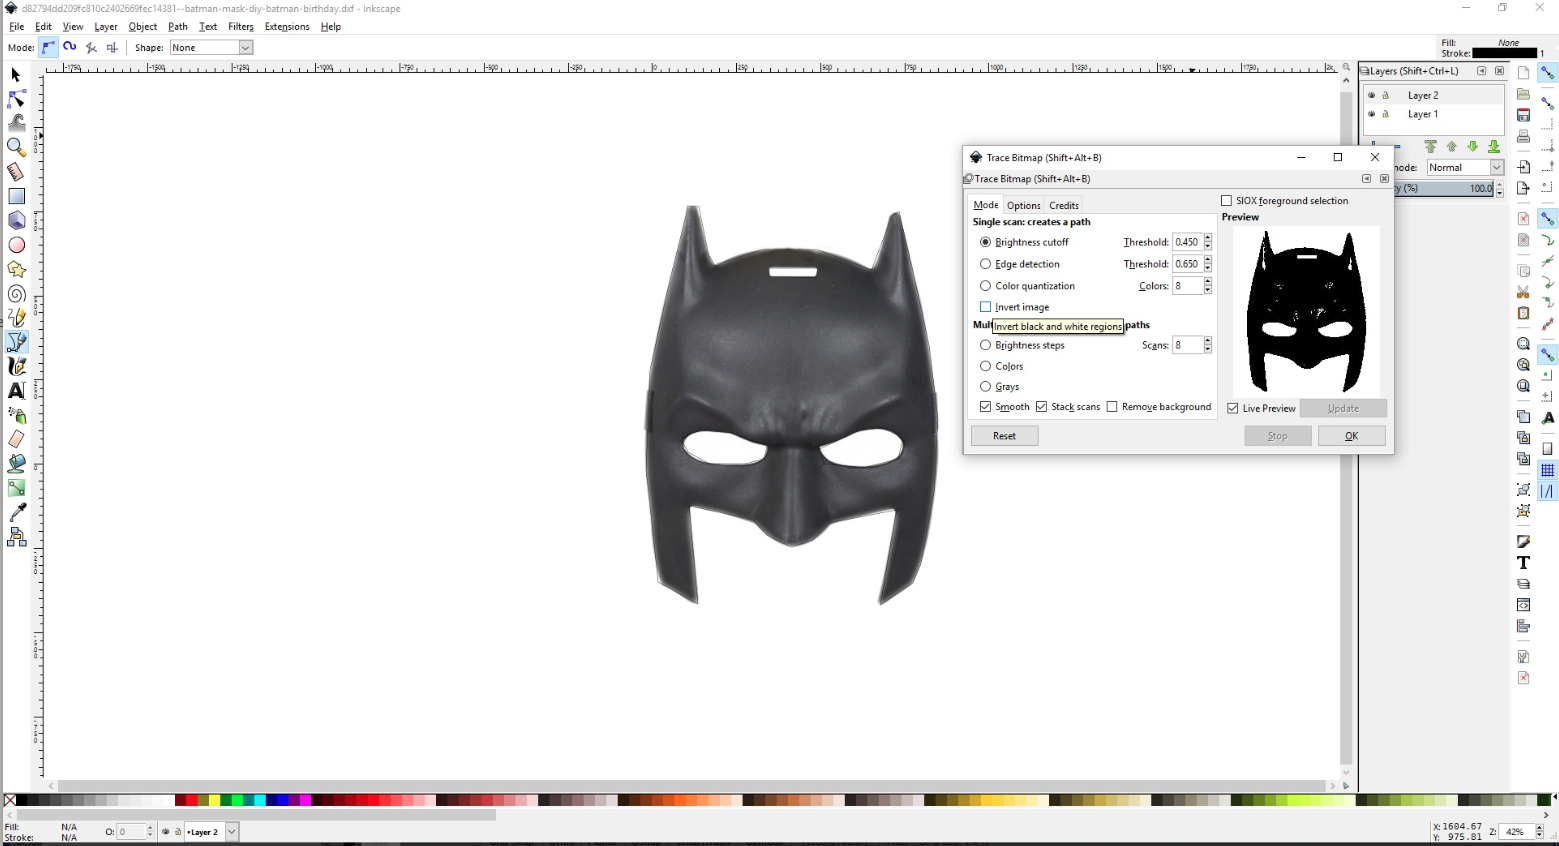This screenshot has width=1559, height=846.
Task: Pick the yellow palette swatch
Action: 214,800
